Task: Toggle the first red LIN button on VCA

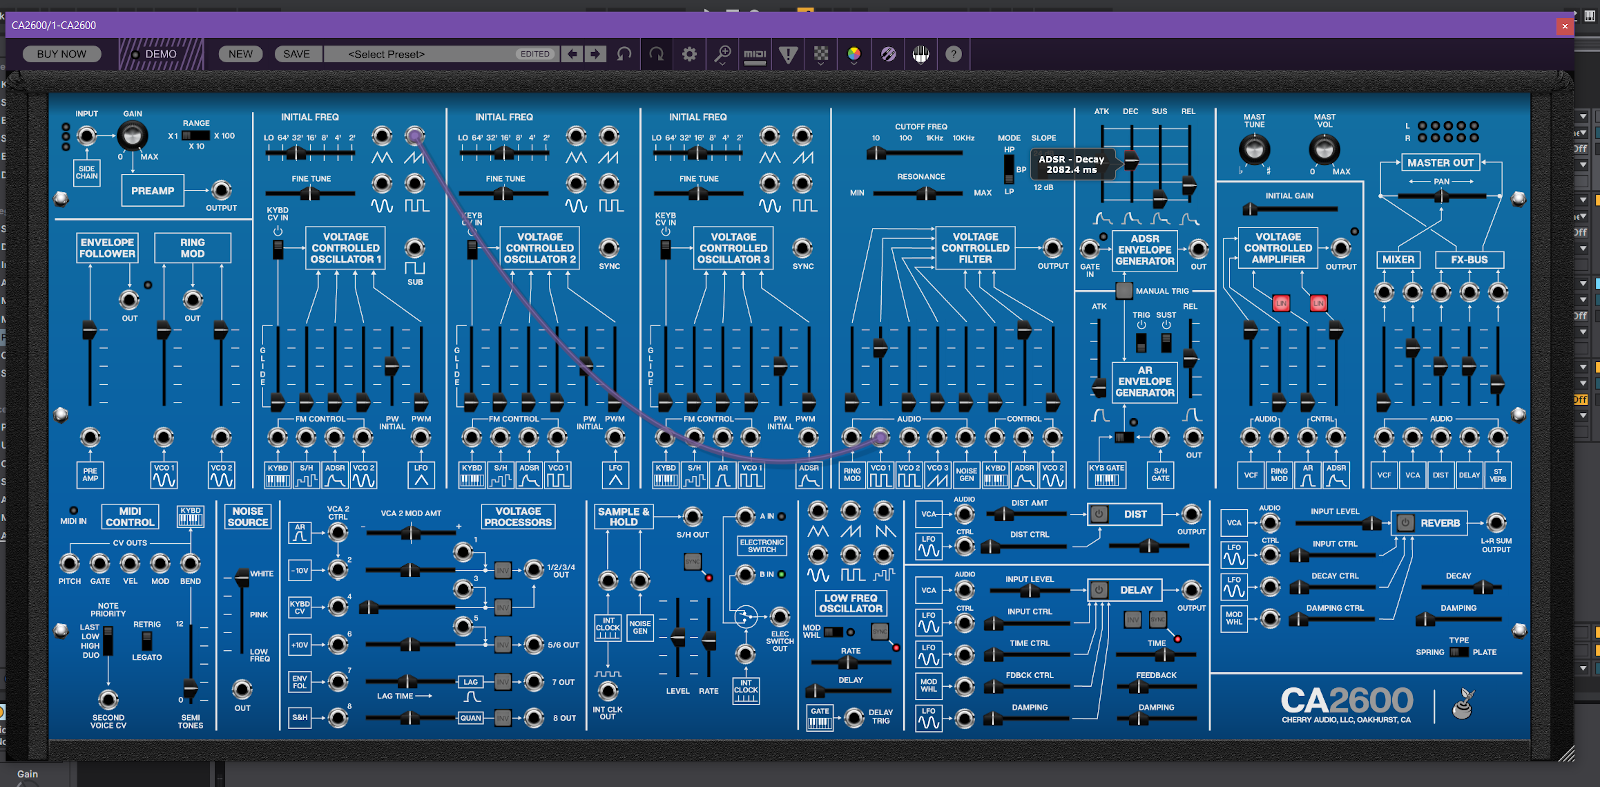Action: (1280, 302)
